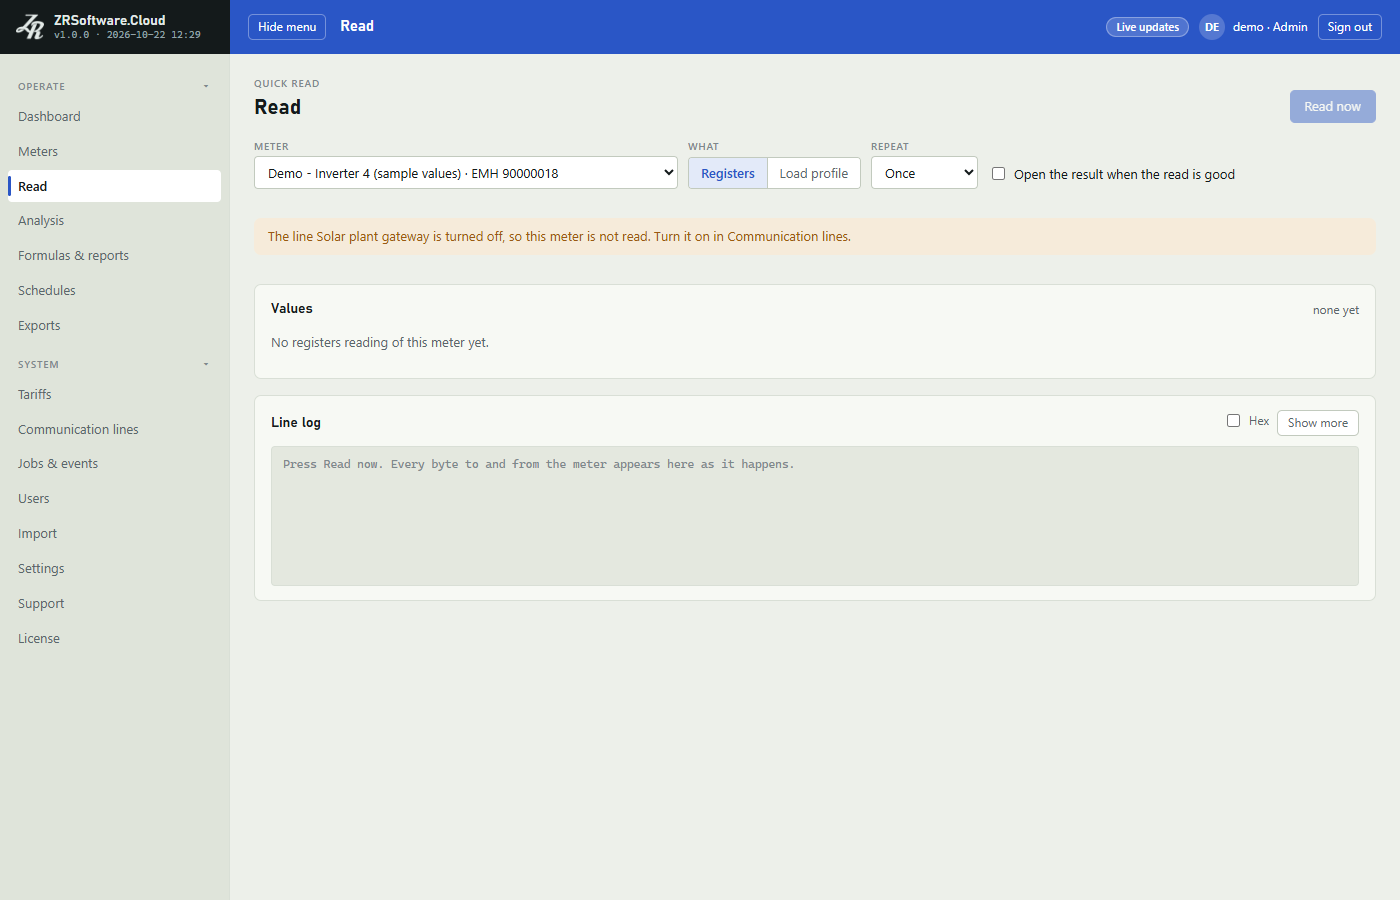Select the Registers toggle option

(x=728, y=173)
